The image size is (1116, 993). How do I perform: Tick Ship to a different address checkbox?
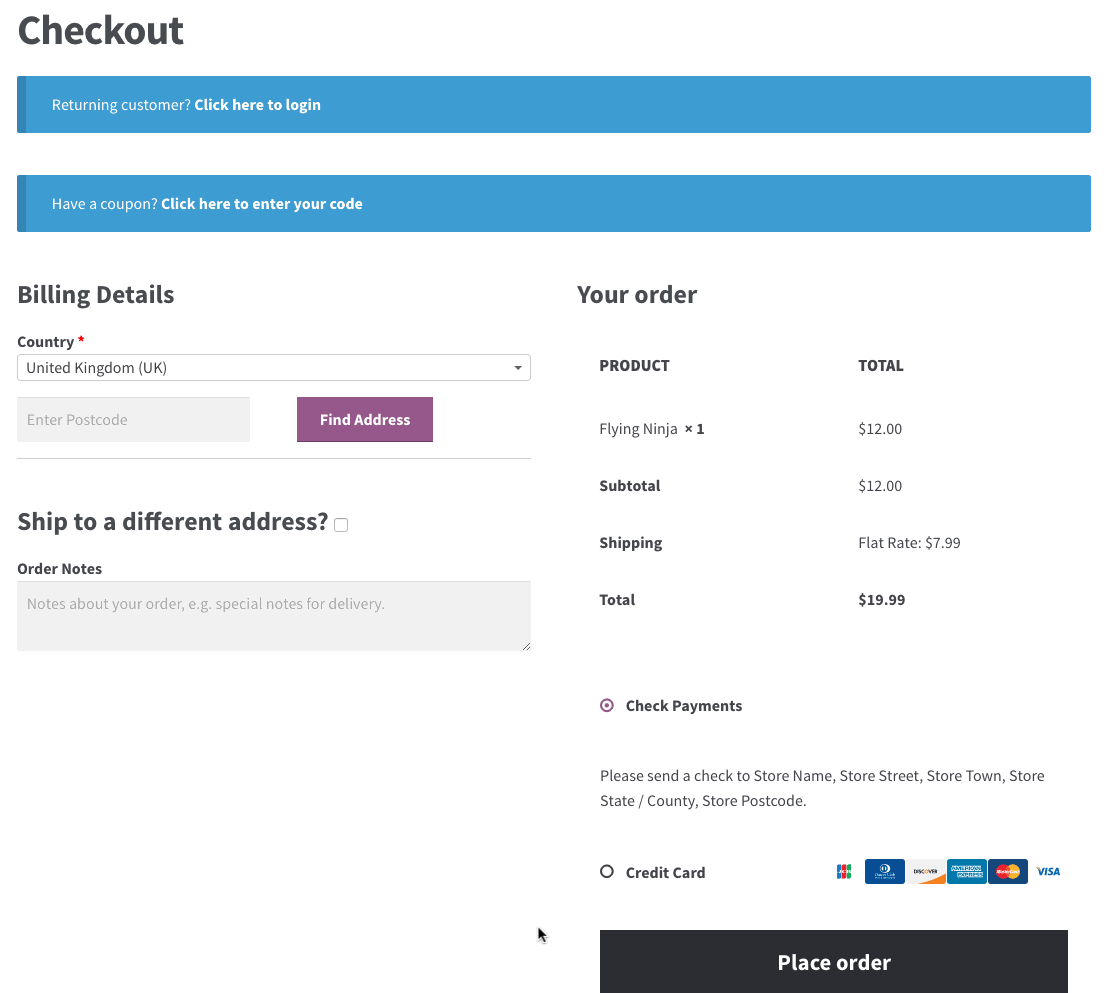(341, 525)
